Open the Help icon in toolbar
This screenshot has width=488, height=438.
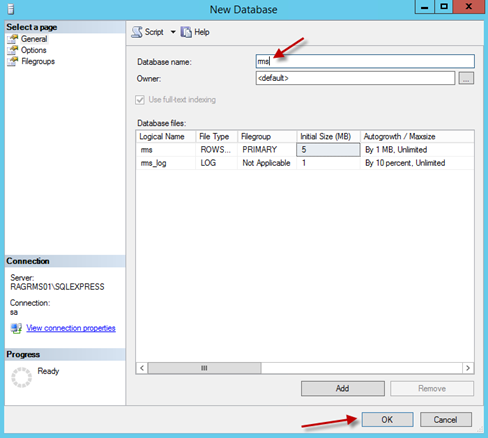[x=186, y=32]
